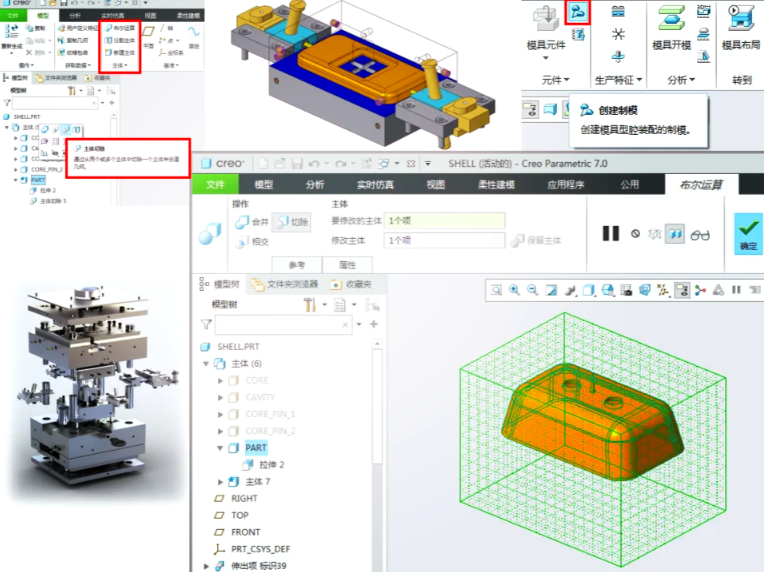Open the model tree settings hammer icon in the SHELL window
764x572 pixels.
(309, 305)
